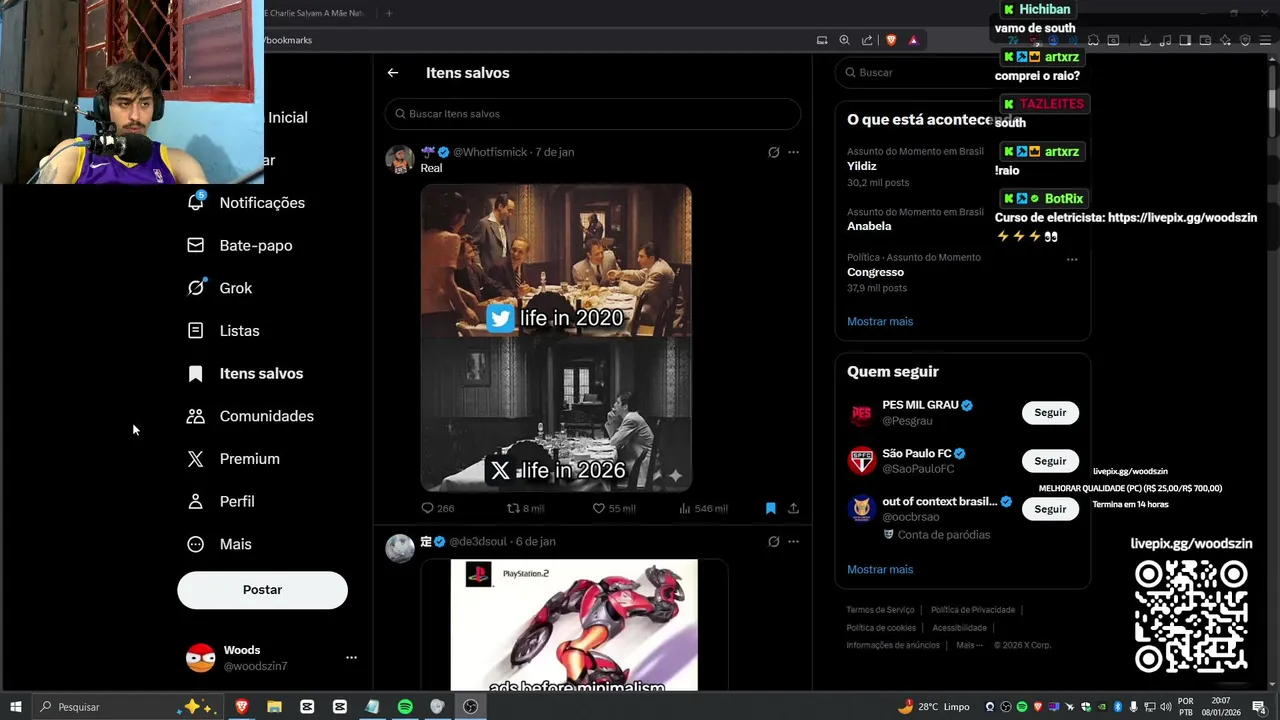Open Política de cookies footer link
Viewport: 1280px width, 720px height.
click(x=881, y=628)
